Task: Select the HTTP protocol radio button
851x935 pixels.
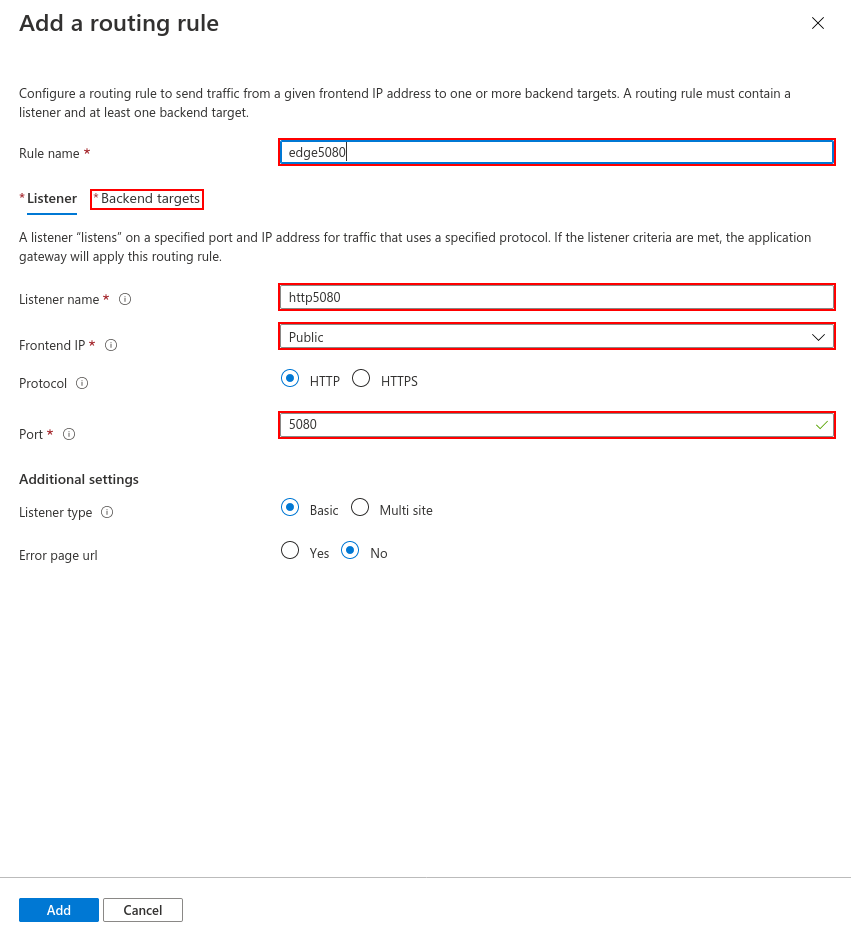Action: (x=290, y=379)
